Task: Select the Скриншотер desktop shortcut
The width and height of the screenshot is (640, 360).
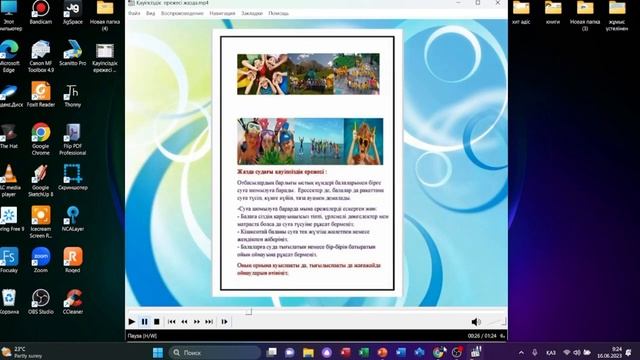Action: click(73, 177)
